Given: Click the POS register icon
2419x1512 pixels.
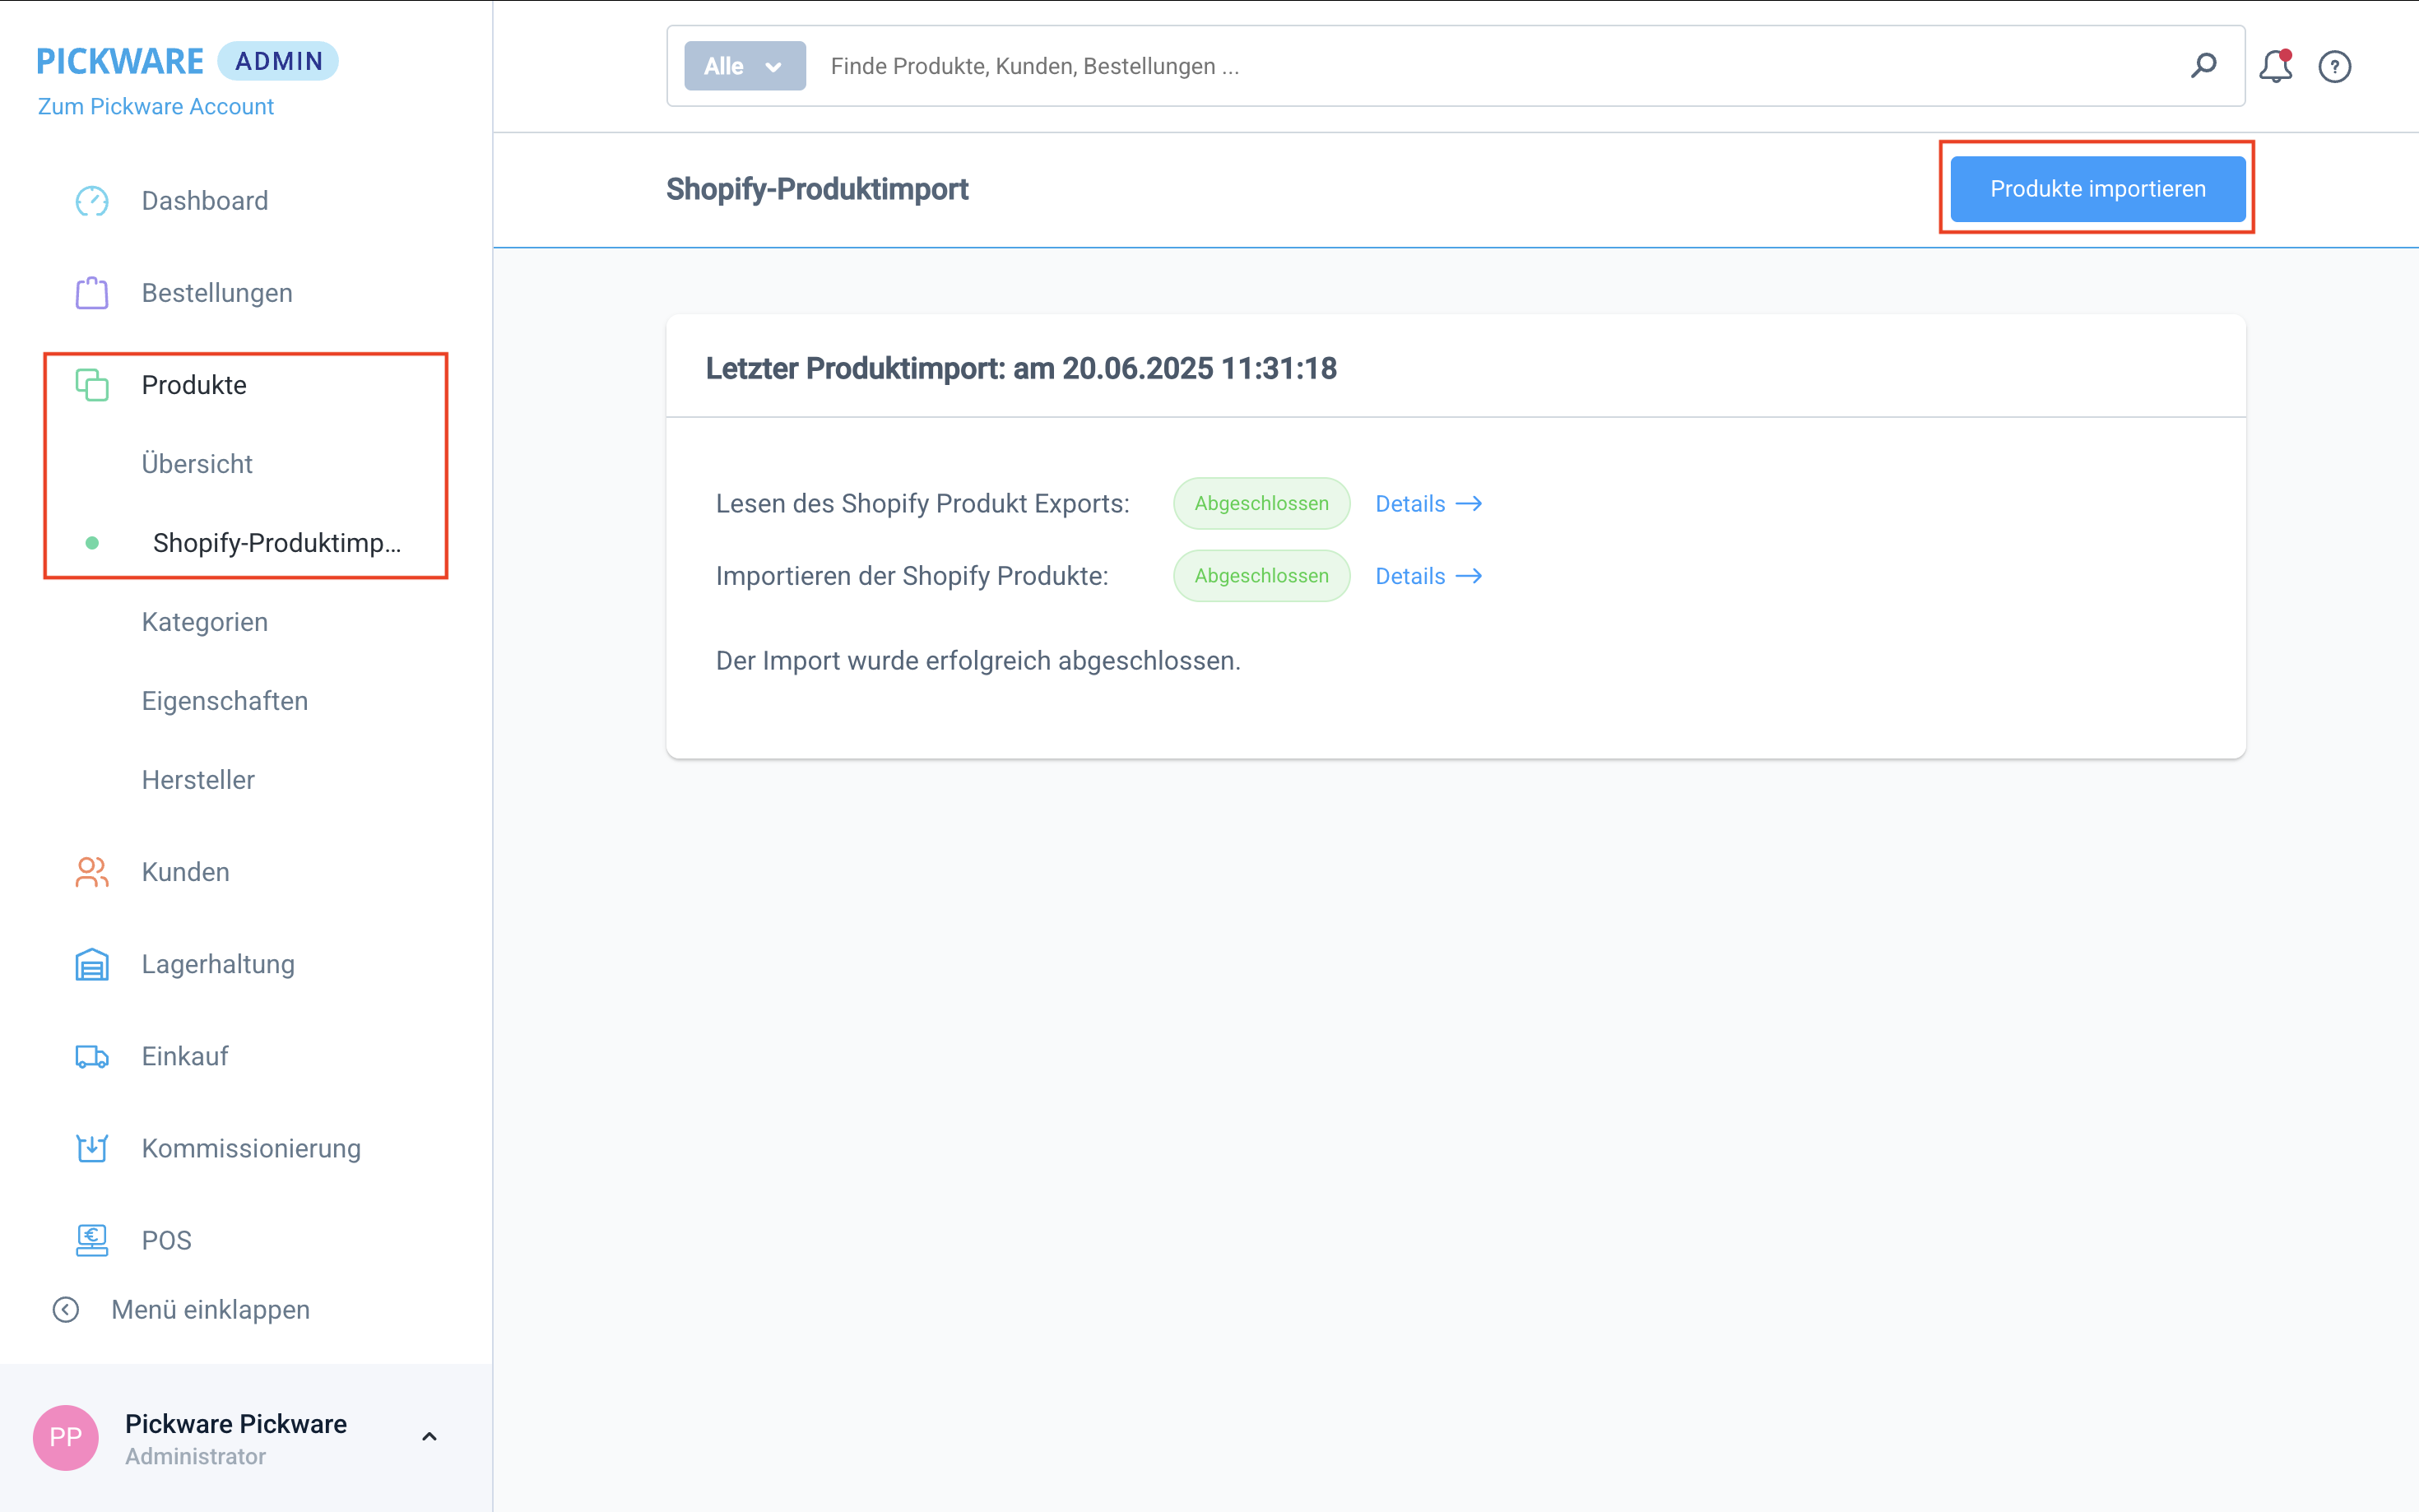Looking at the screenshot, I should tap(92, 1240).
